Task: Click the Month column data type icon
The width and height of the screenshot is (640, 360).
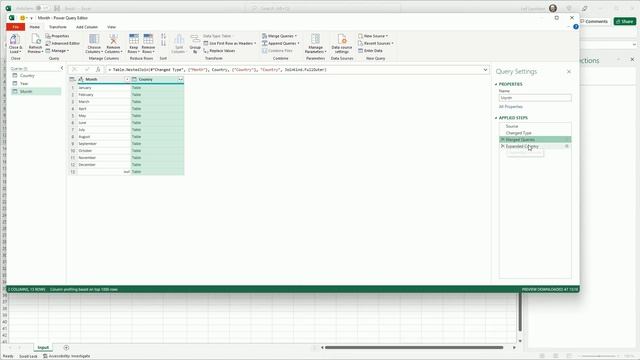Action: (81, 79)
